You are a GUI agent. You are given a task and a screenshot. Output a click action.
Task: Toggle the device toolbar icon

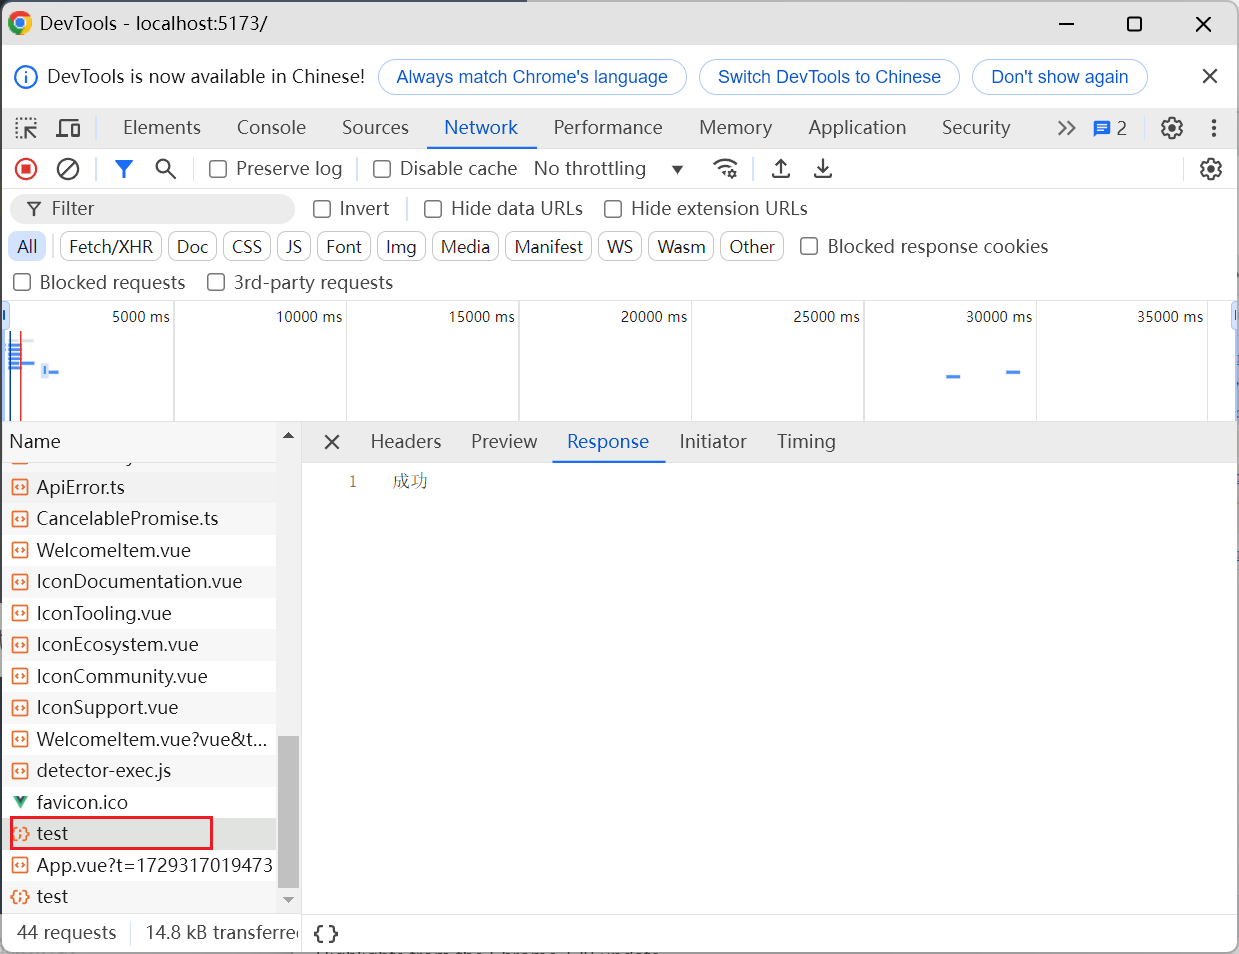coord(68,128)
